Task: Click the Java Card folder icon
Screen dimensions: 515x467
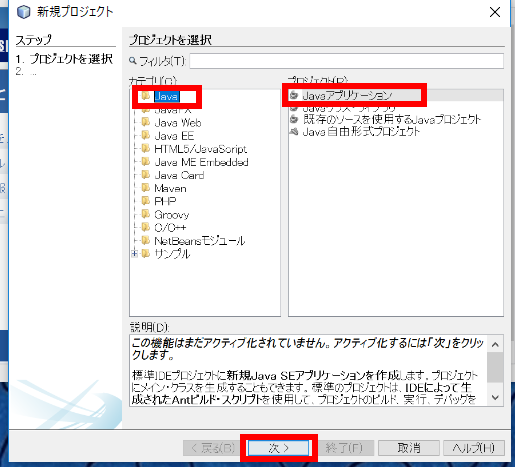Action: click(146, 175)
